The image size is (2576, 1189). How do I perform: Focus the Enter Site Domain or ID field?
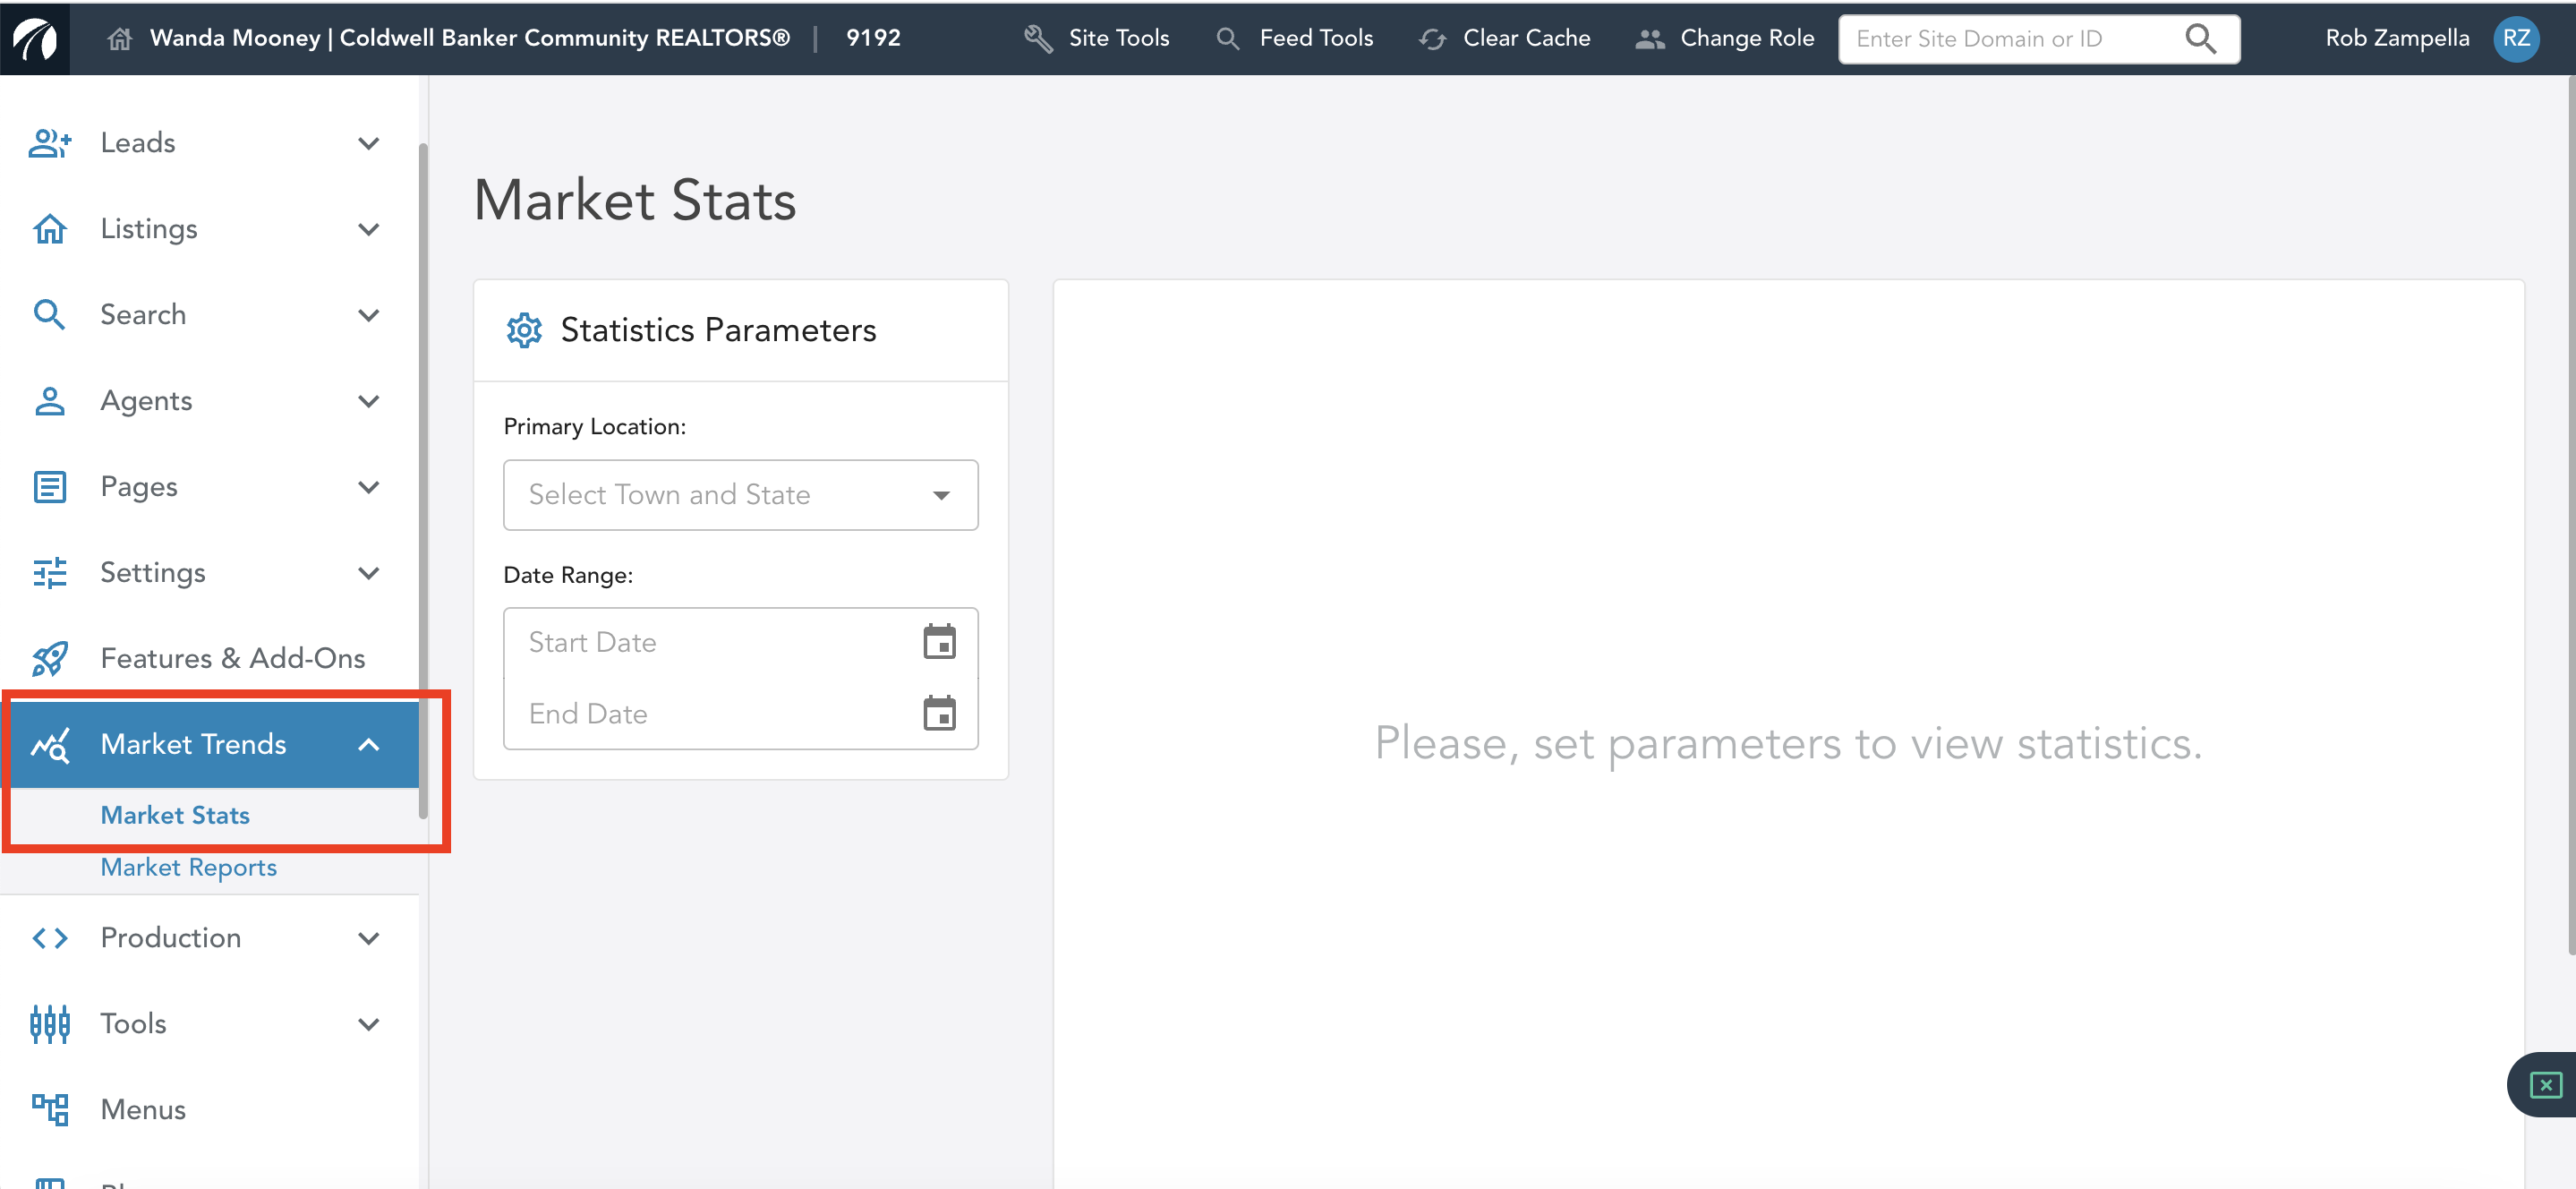click(x=2010, y=38)
